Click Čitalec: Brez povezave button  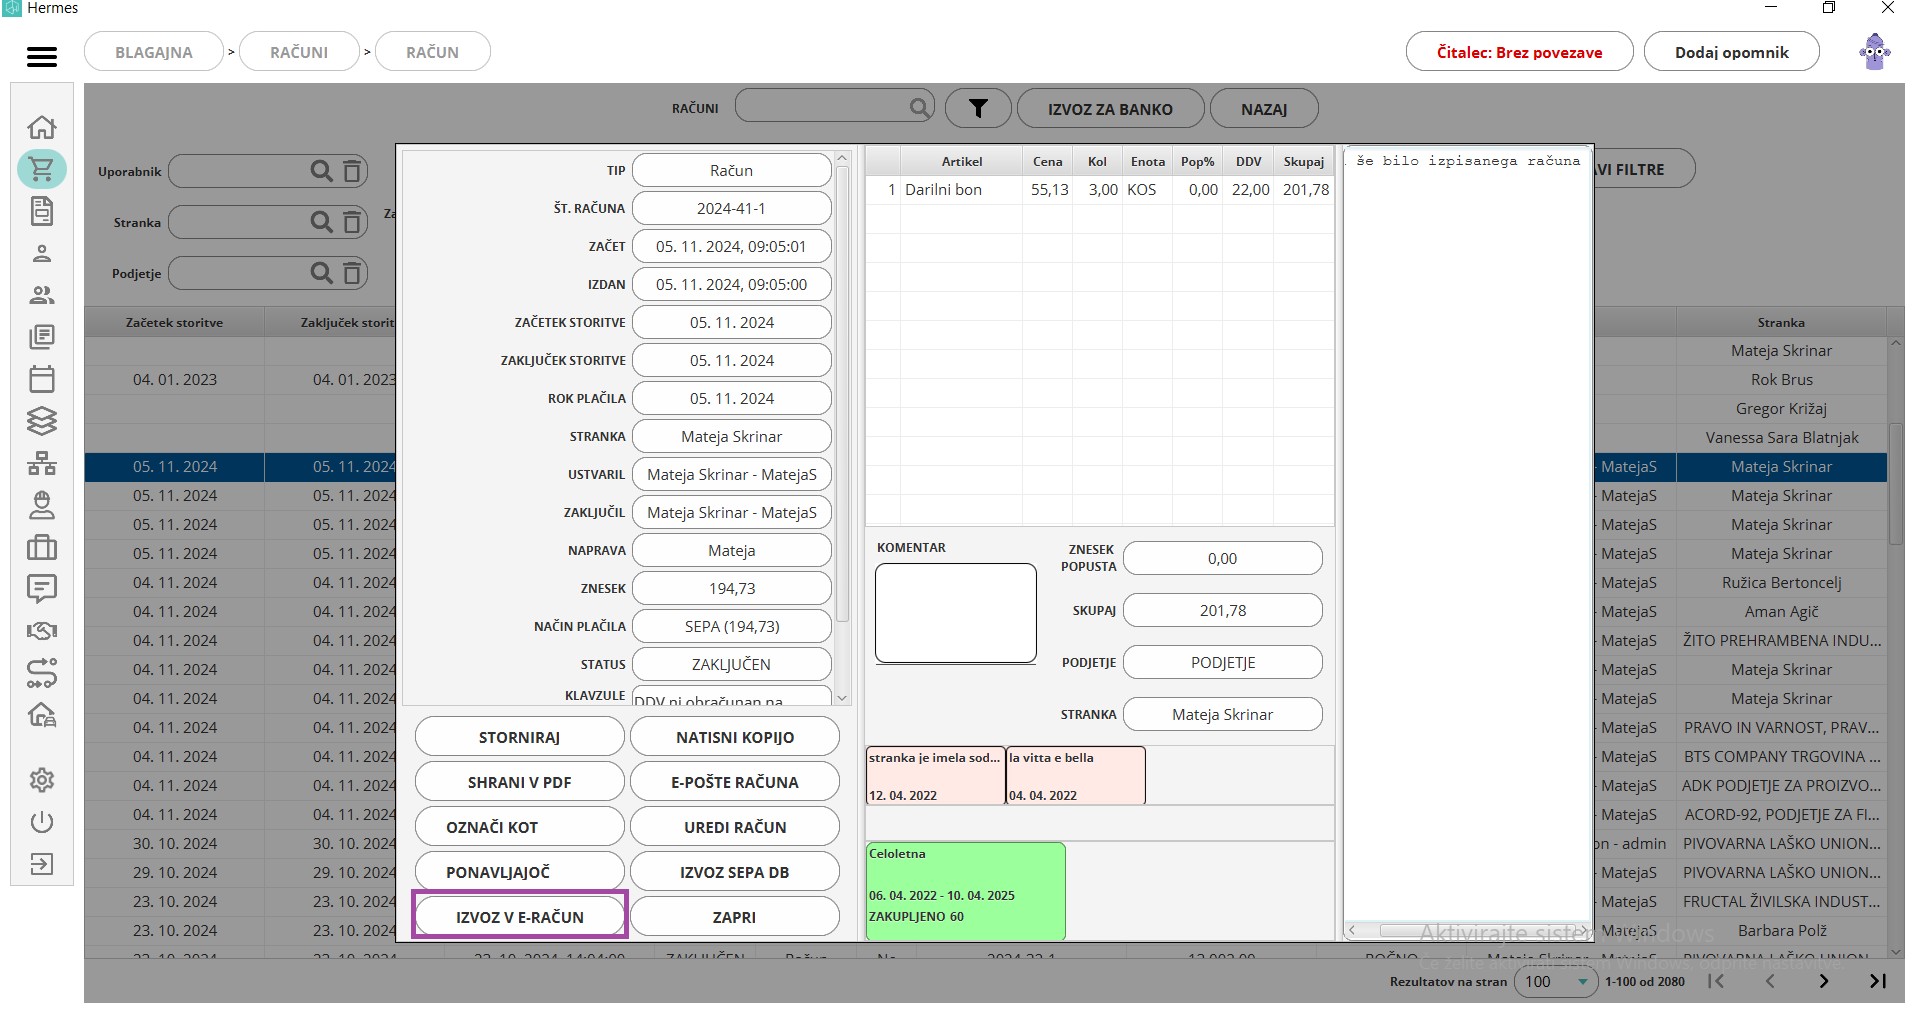[x=1519, y=52]
